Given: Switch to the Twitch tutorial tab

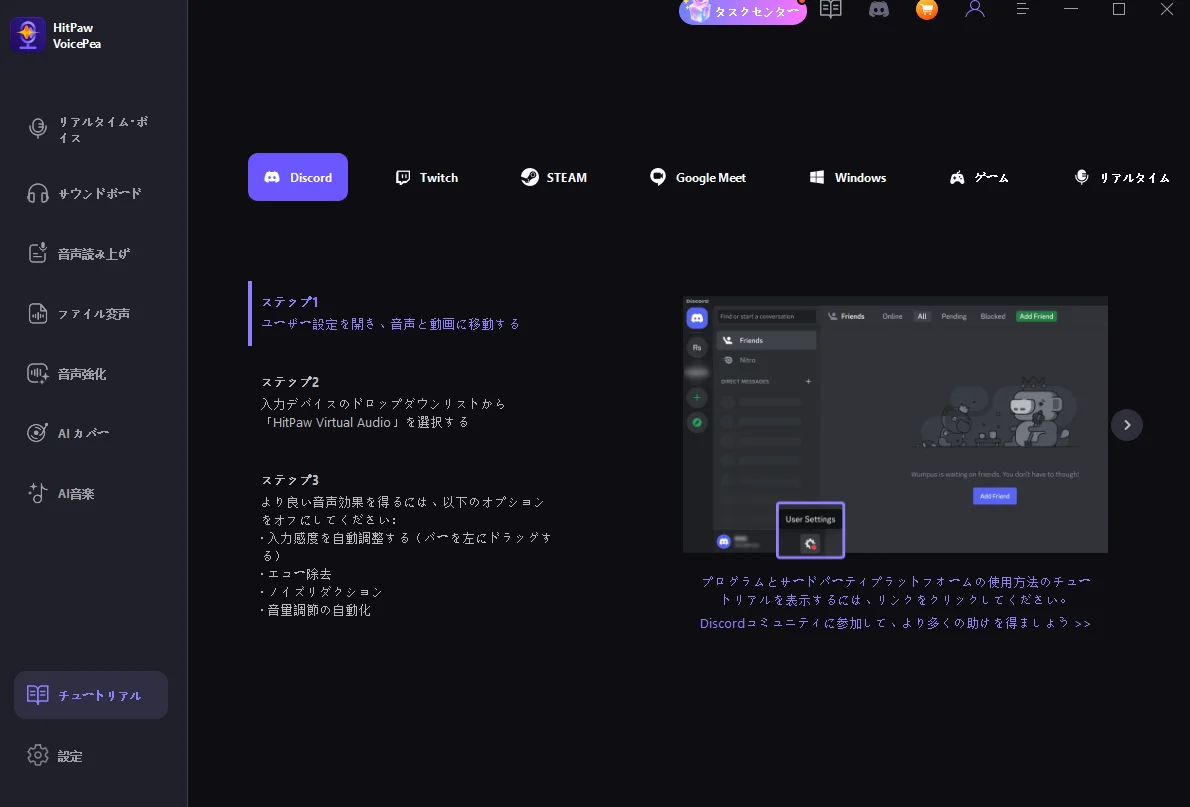Looking at the screenshot, I should 427,177.
